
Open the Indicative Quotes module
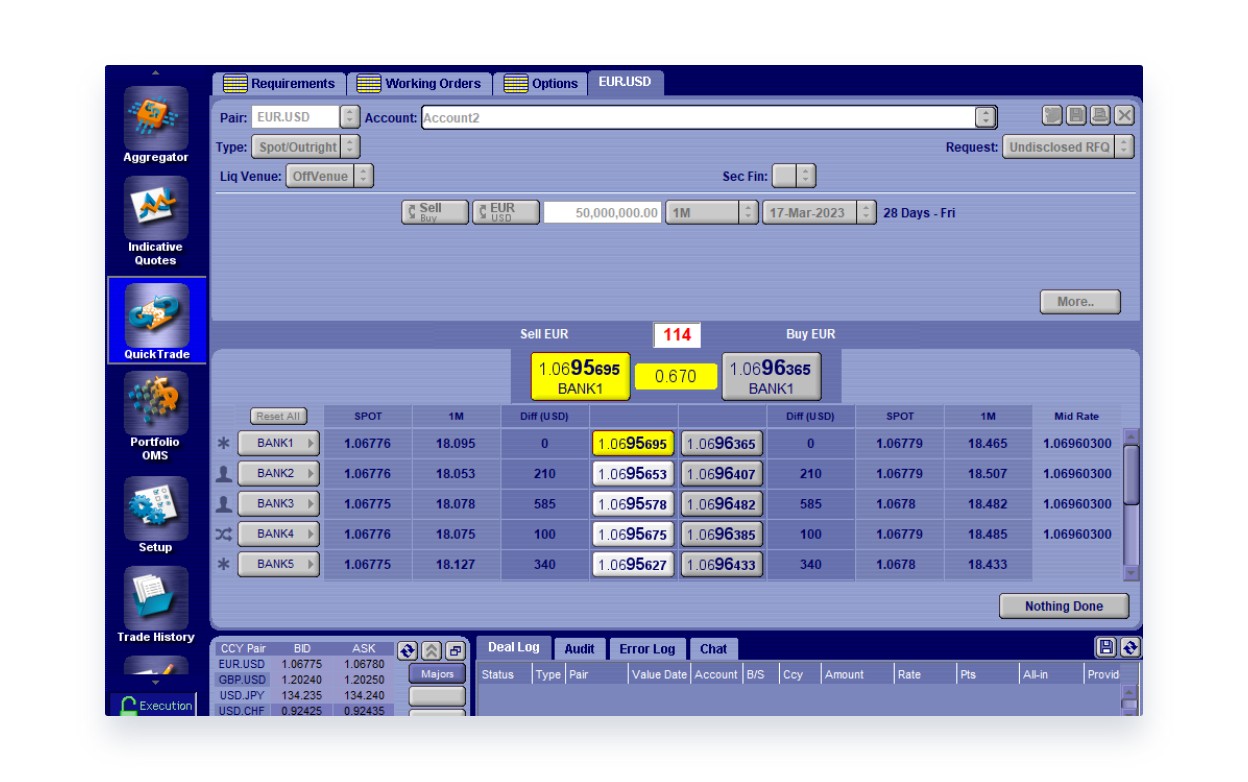pos(156,222)
